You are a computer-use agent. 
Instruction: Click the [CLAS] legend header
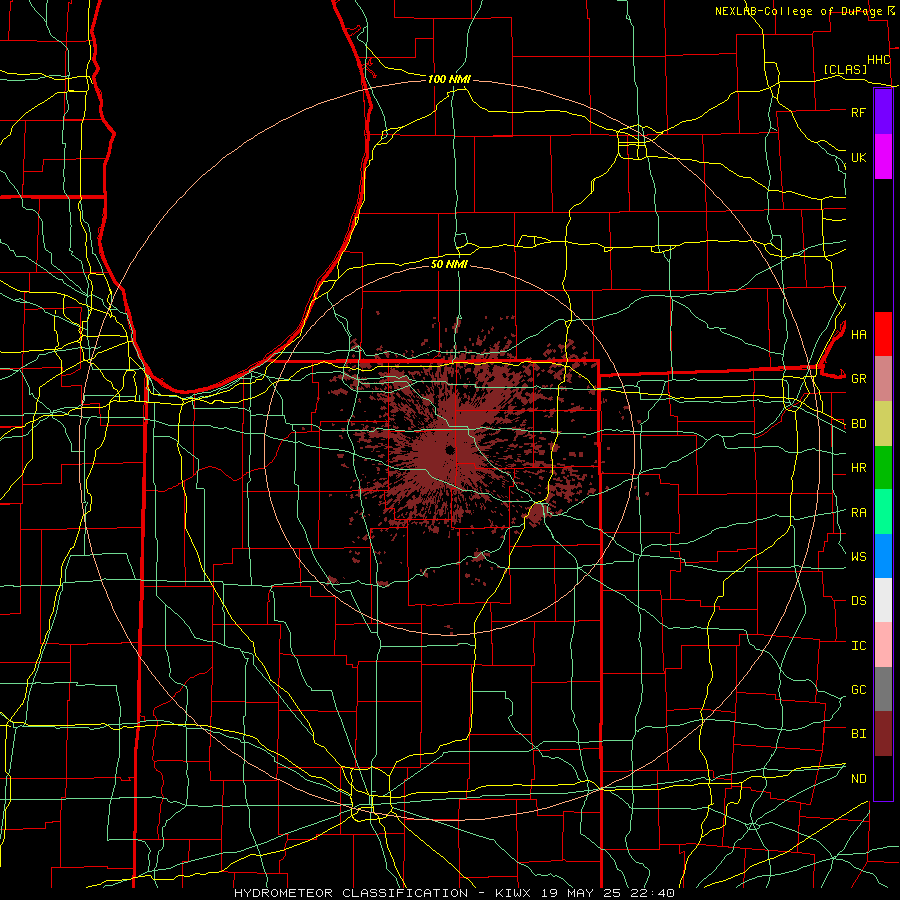(845, 70)
